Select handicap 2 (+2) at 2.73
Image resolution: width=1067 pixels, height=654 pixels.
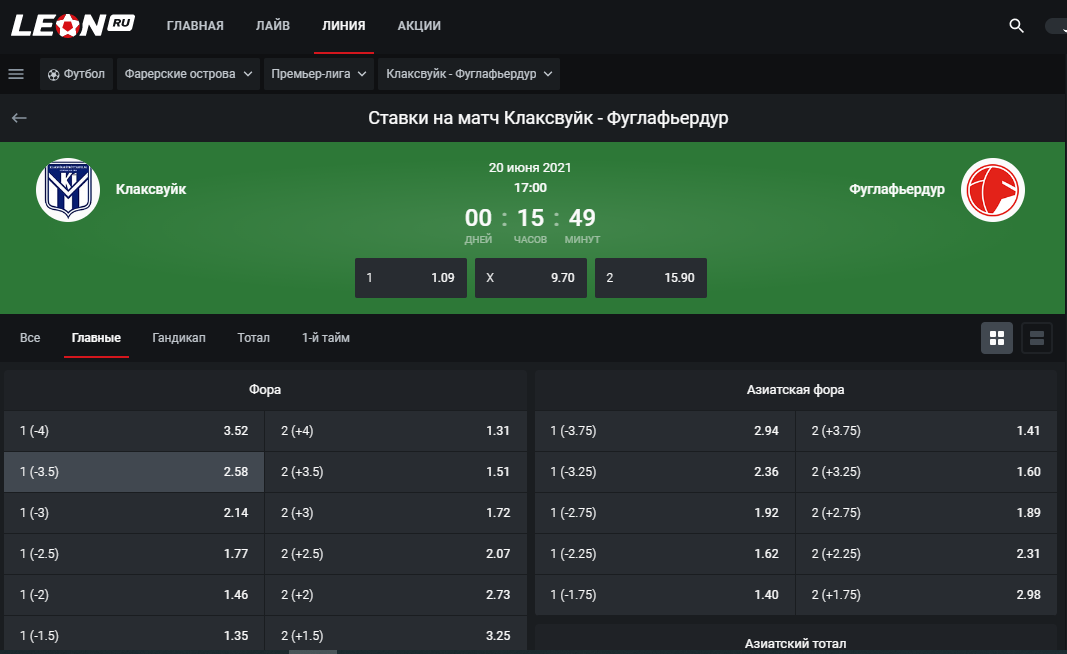pos(396,595)
